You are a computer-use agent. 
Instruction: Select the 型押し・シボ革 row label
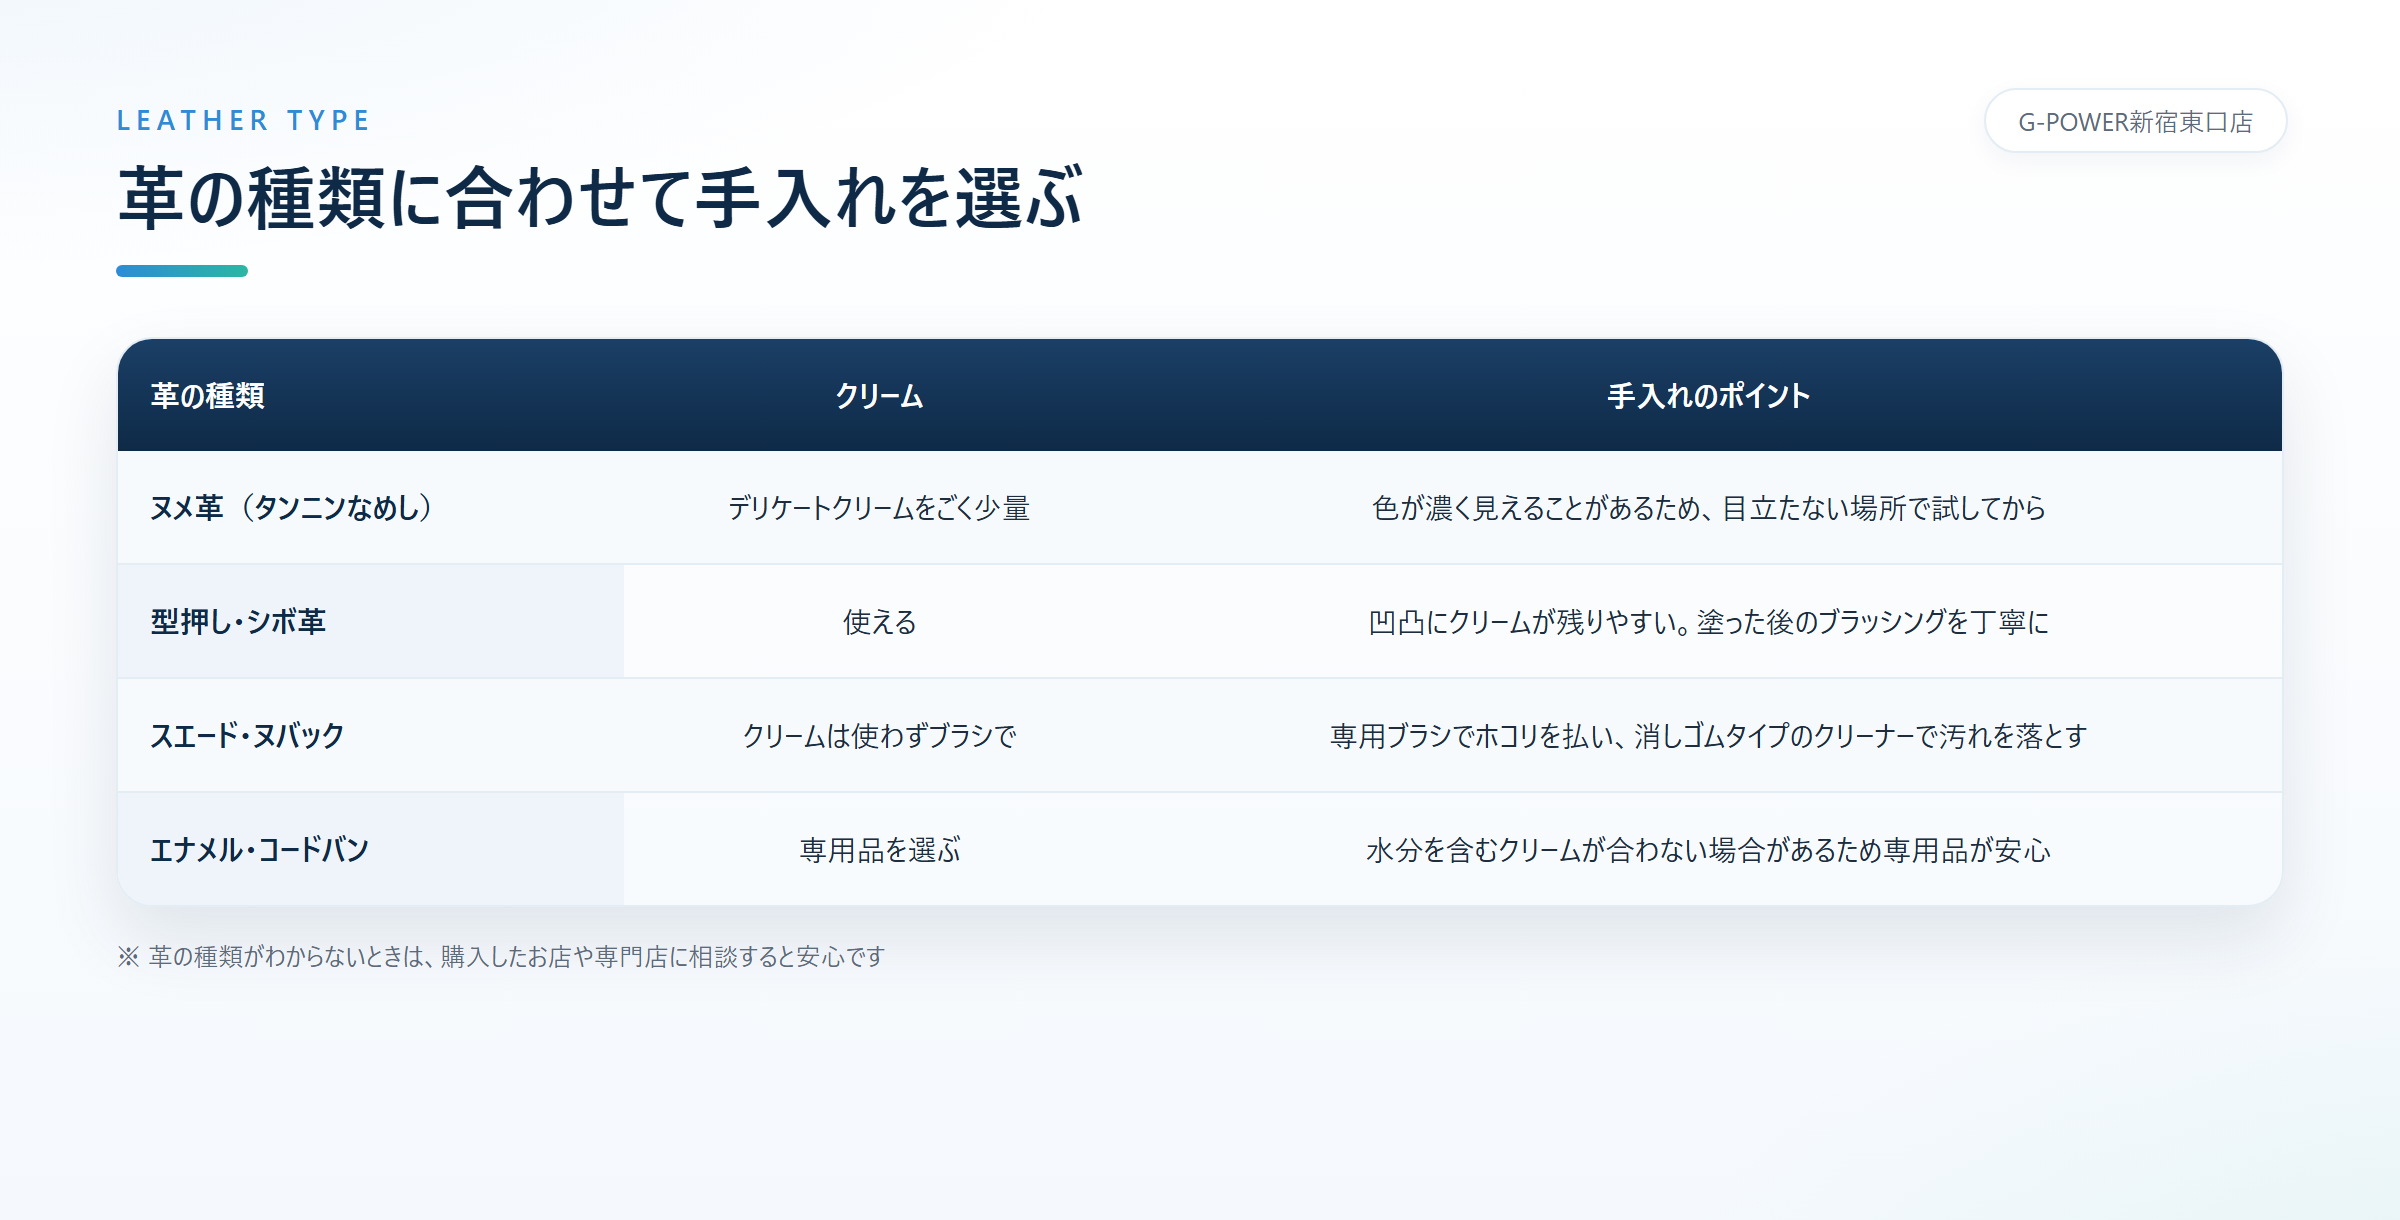tap(238, 622)
